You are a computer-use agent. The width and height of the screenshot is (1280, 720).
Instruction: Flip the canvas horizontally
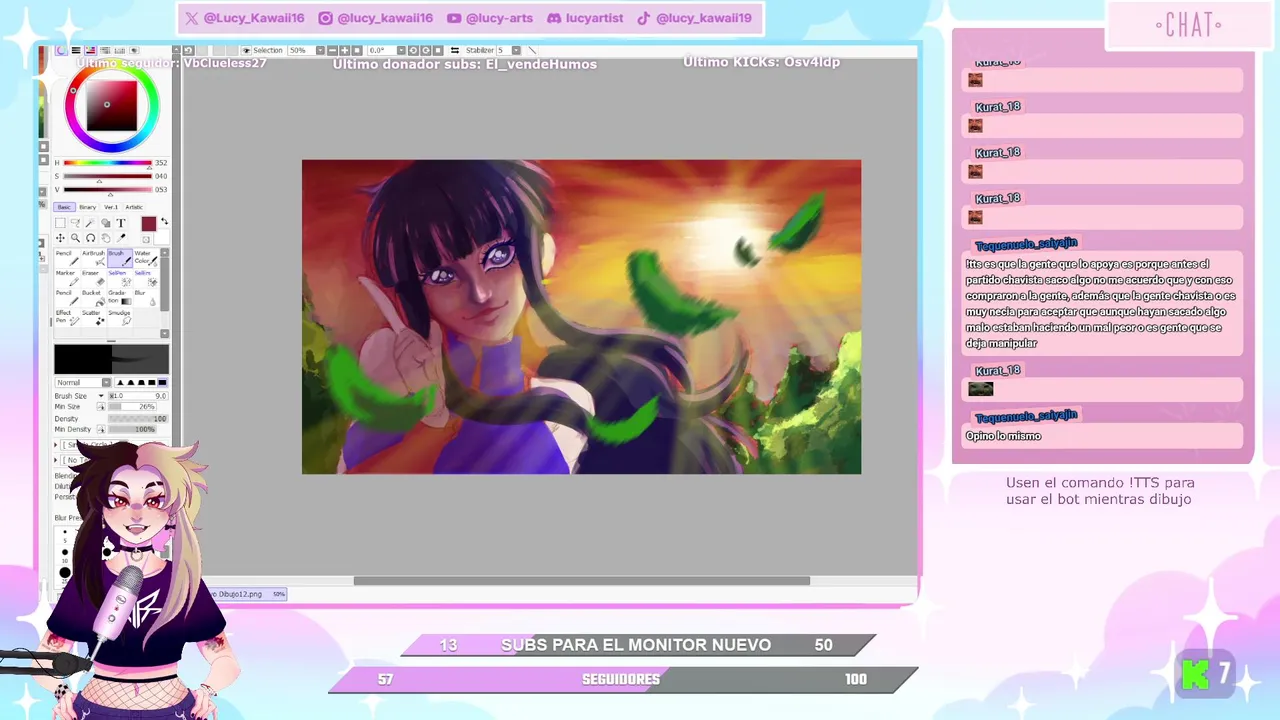455,50
